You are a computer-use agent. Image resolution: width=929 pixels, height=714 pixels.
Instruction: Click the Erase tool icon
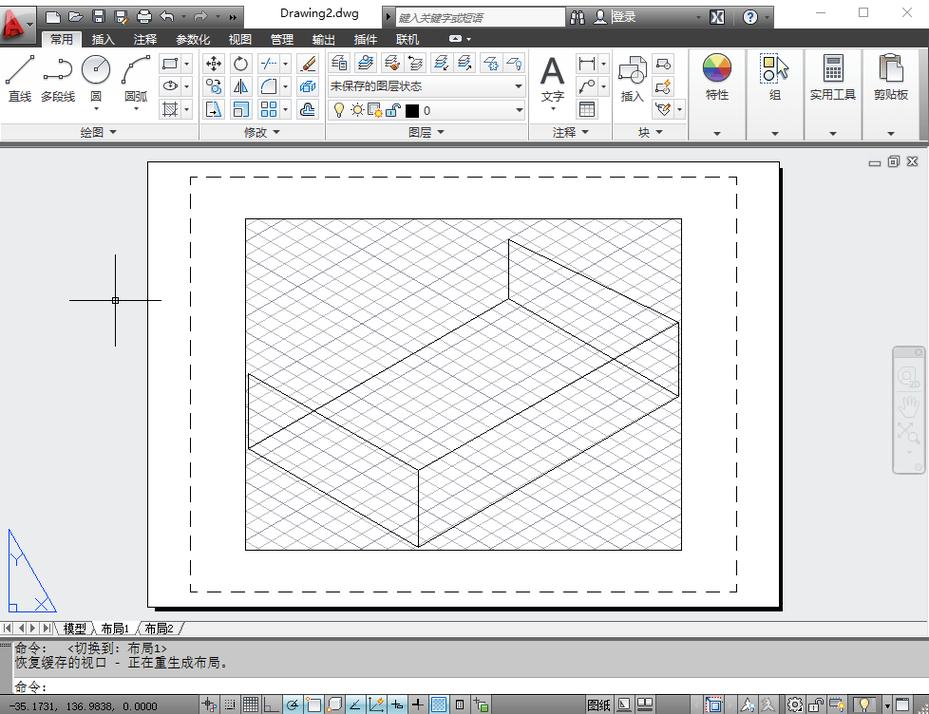point(307,63)
